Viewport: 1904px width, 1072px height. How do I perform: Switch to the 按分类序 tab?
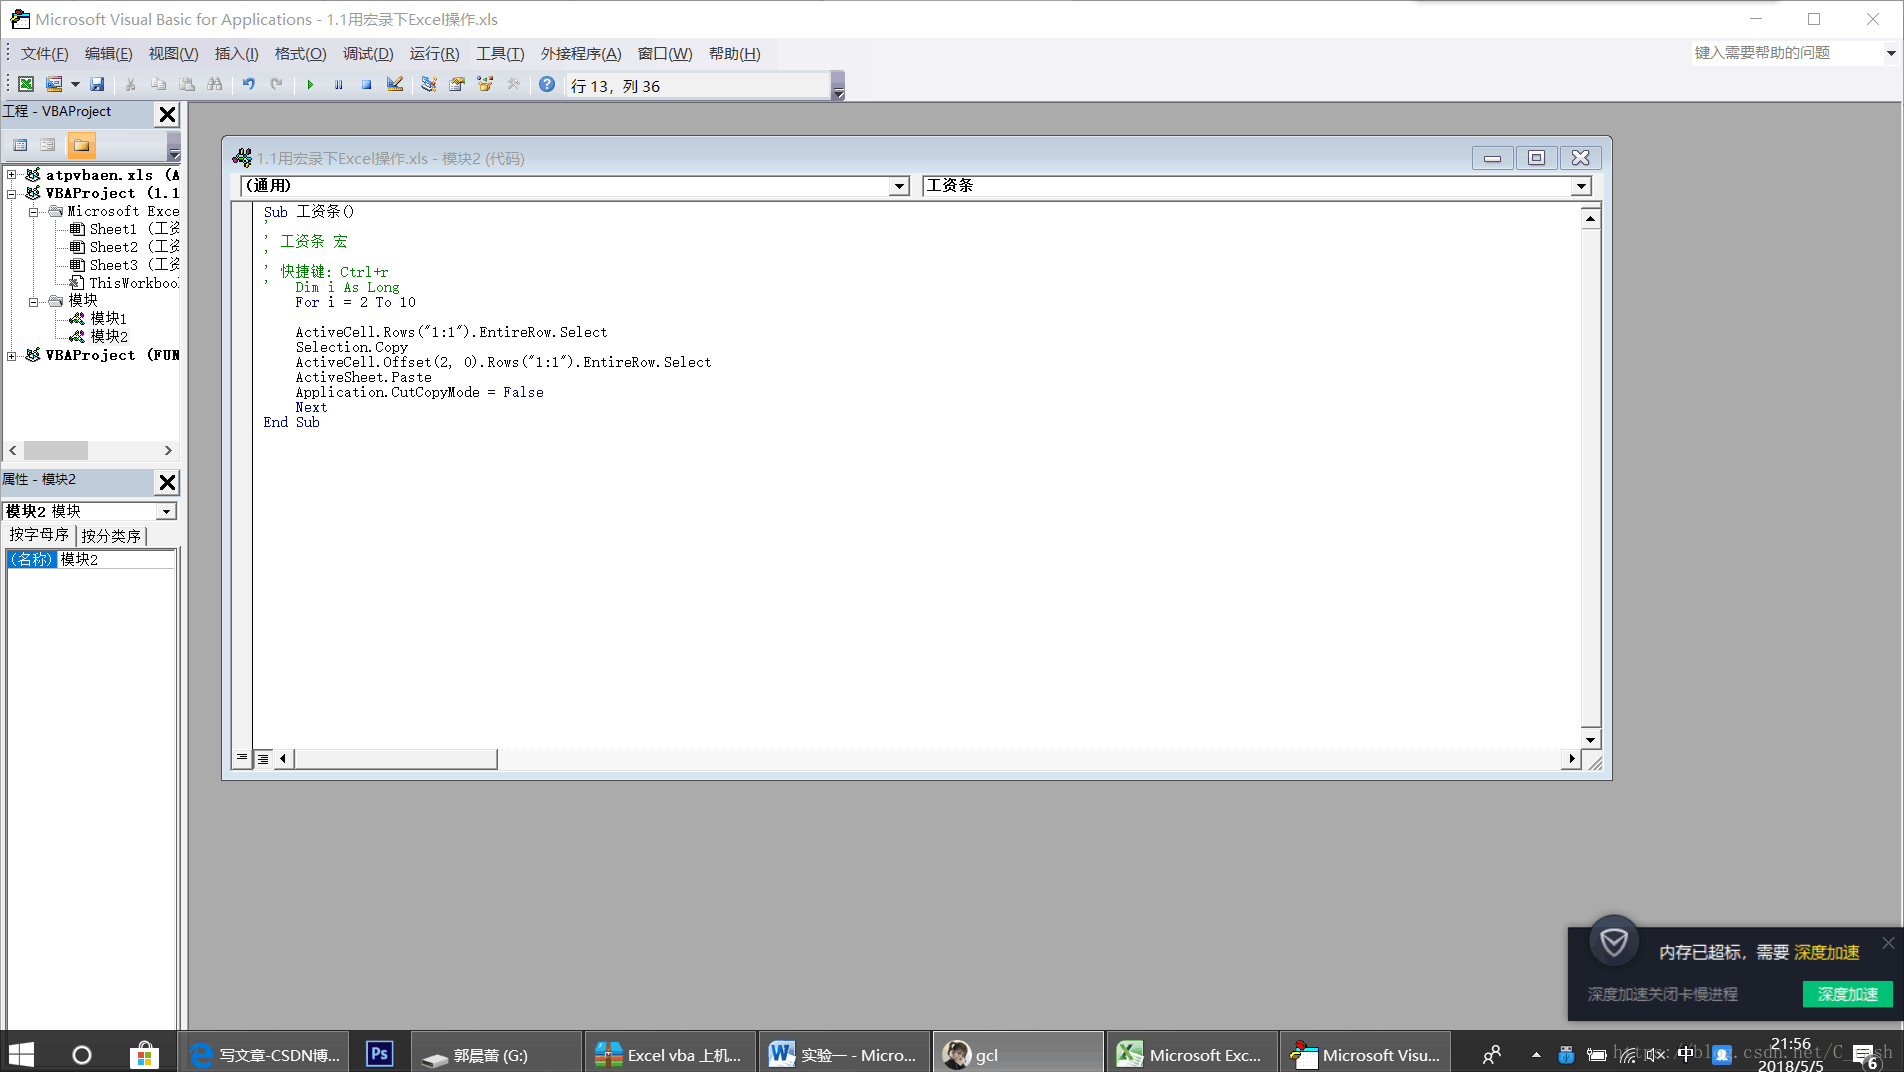pos(111,536)
